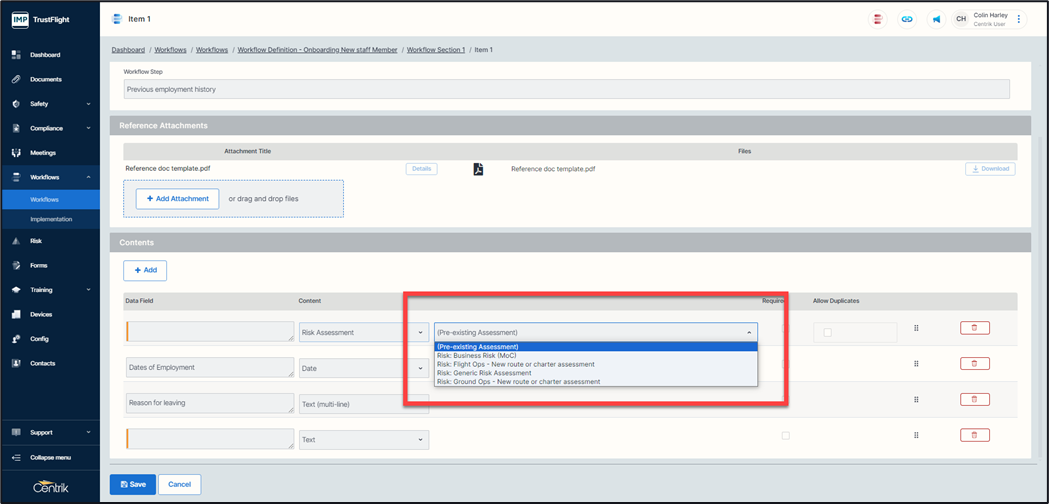
Task: Click the Add Attachment button
Action: pyautogui.click(x=177, y=199)
